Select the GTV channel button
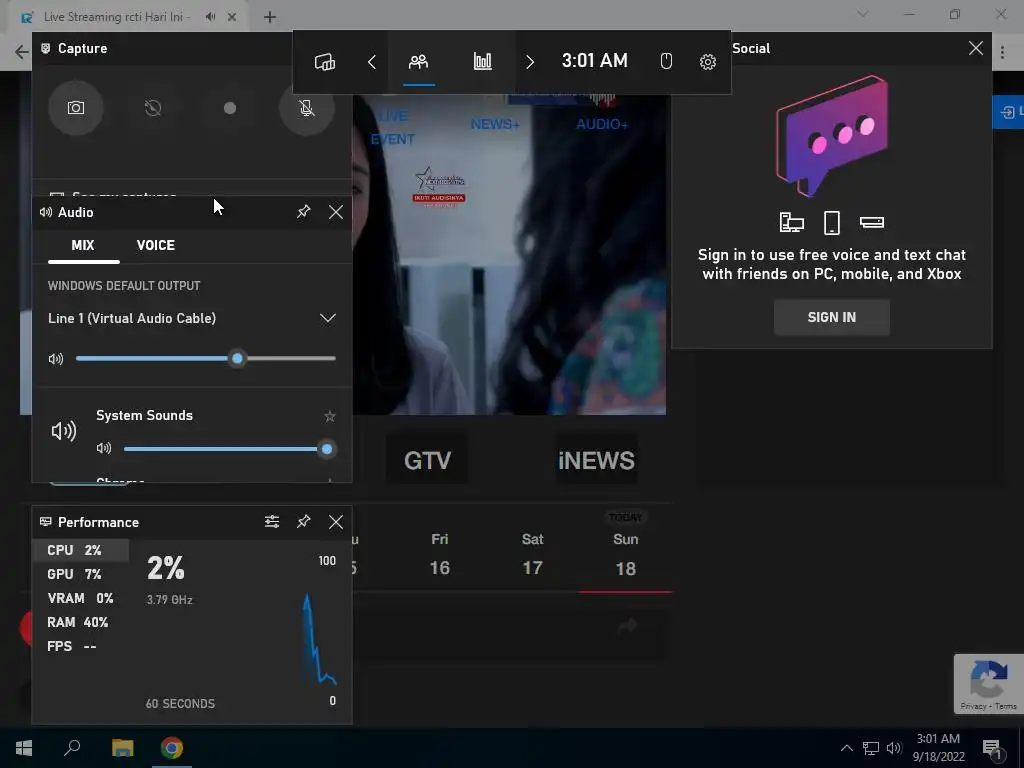This screenshot has width=1024, height=768. point(427,460)
